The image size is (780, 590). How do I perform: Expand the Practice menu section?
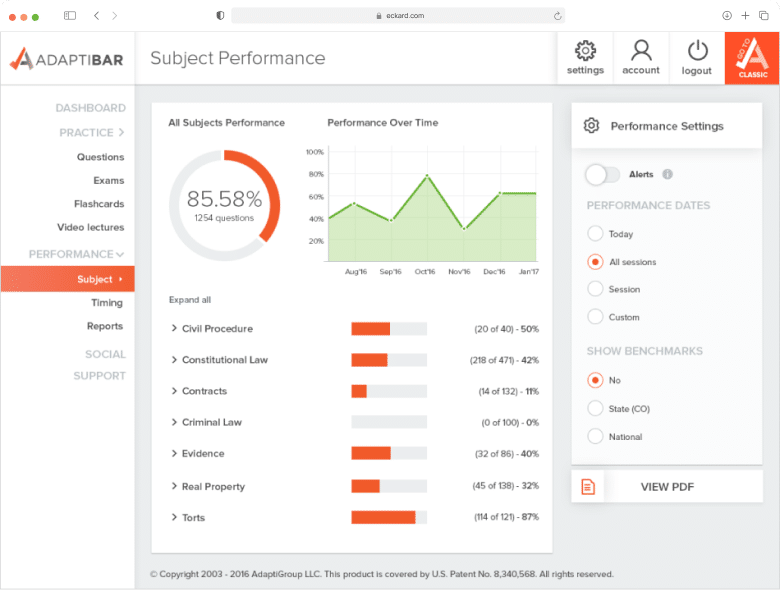[92, 132]
